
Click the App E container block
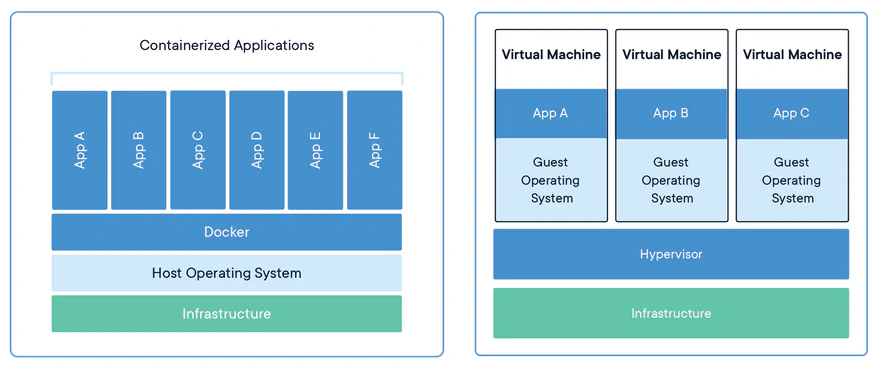pos(316,150)
